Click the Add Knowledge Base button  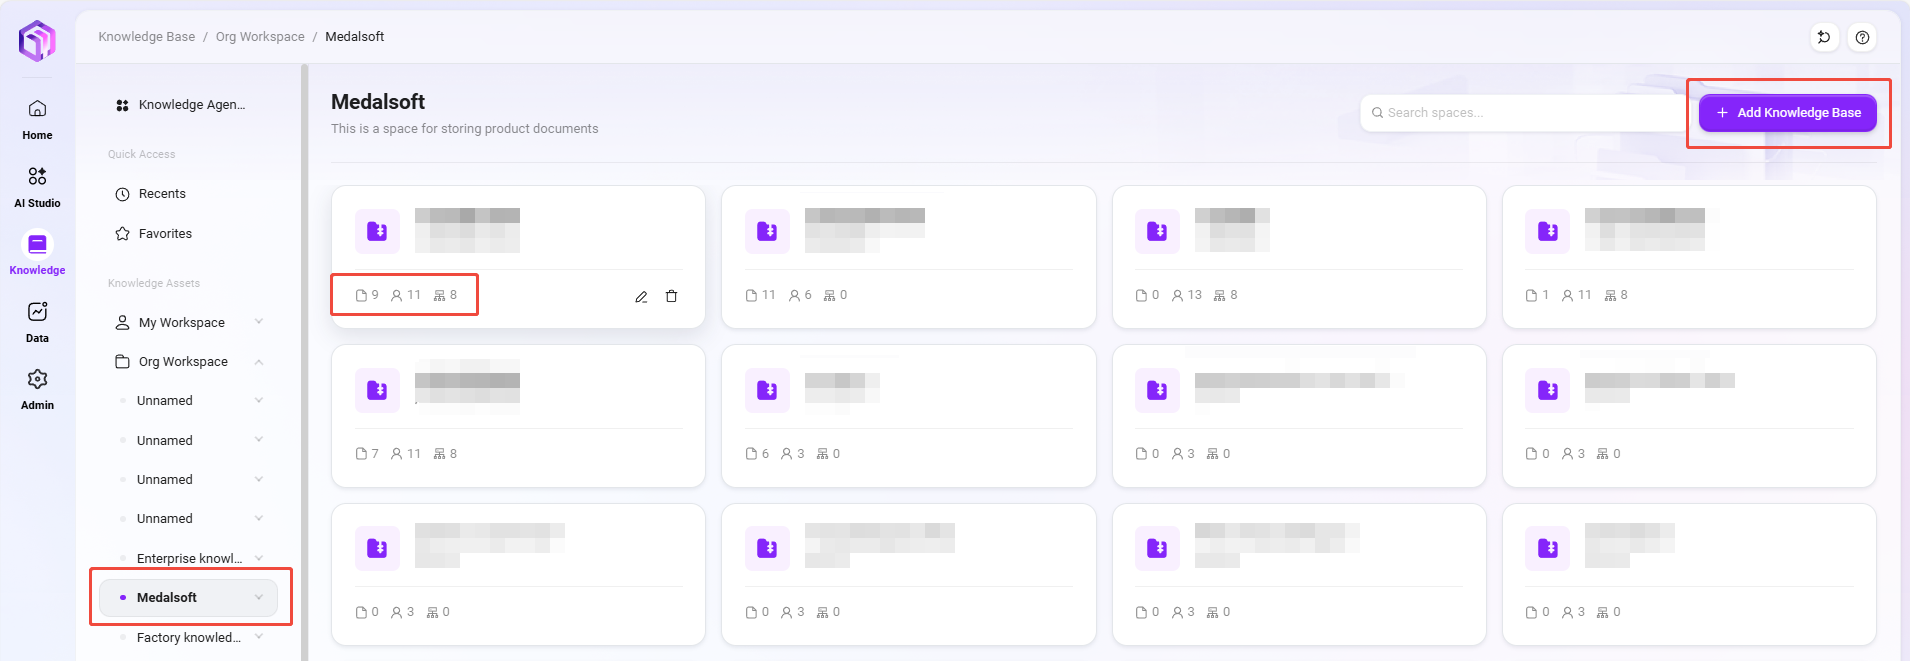(x=1787, y=113)
